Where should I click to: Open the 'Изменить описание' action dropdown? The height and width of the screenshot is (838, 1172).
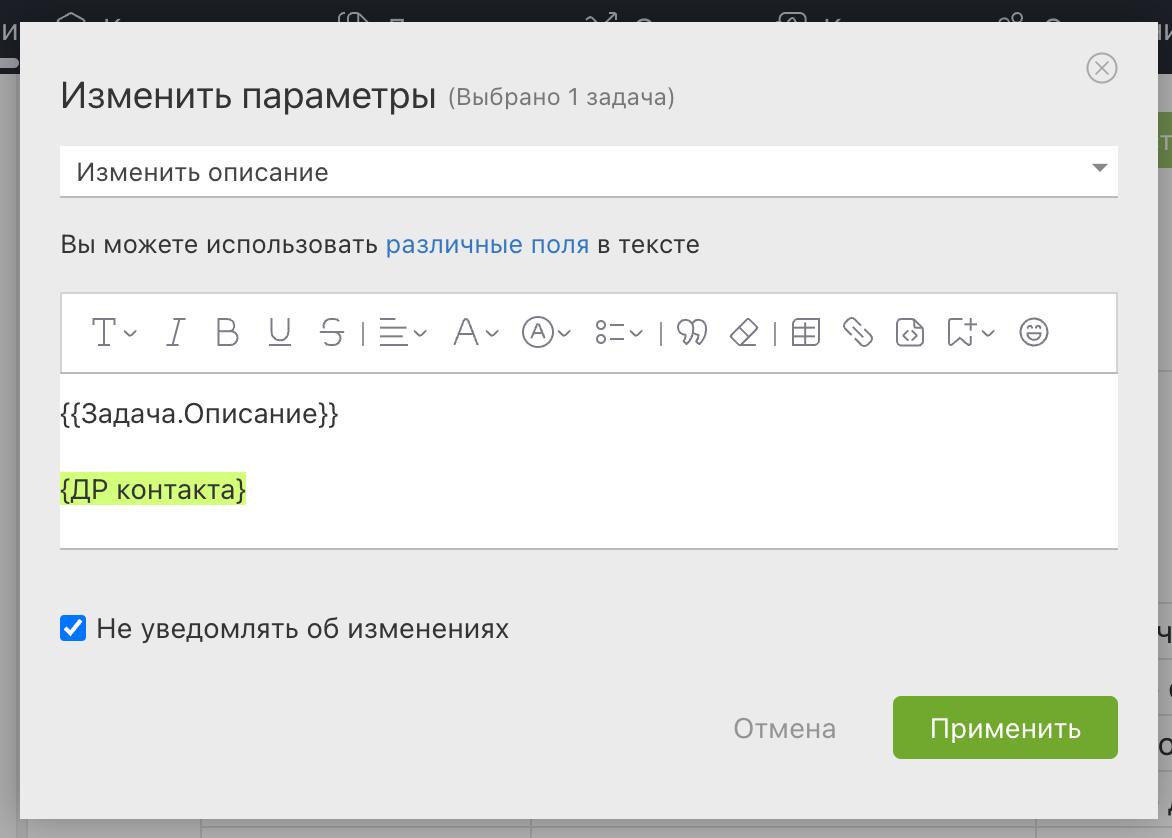click(588, 171)
